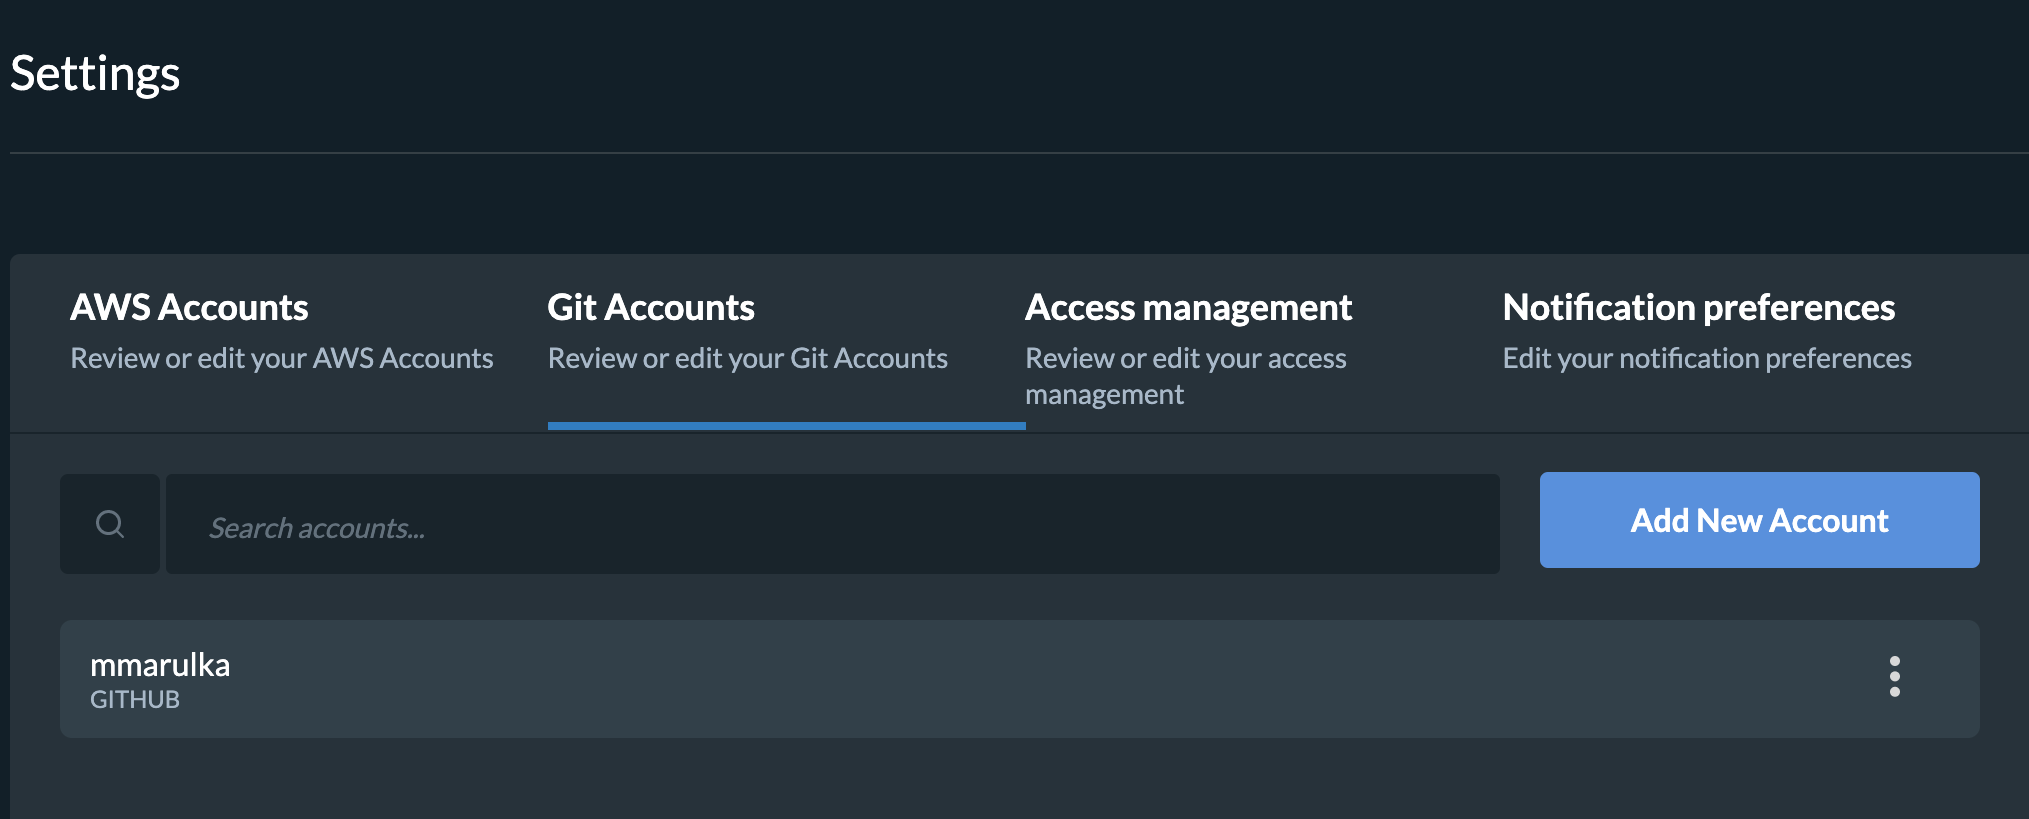Switch to Access management tab
The height and width of the screenshot is (819, 2029).
click(1189, 349)
